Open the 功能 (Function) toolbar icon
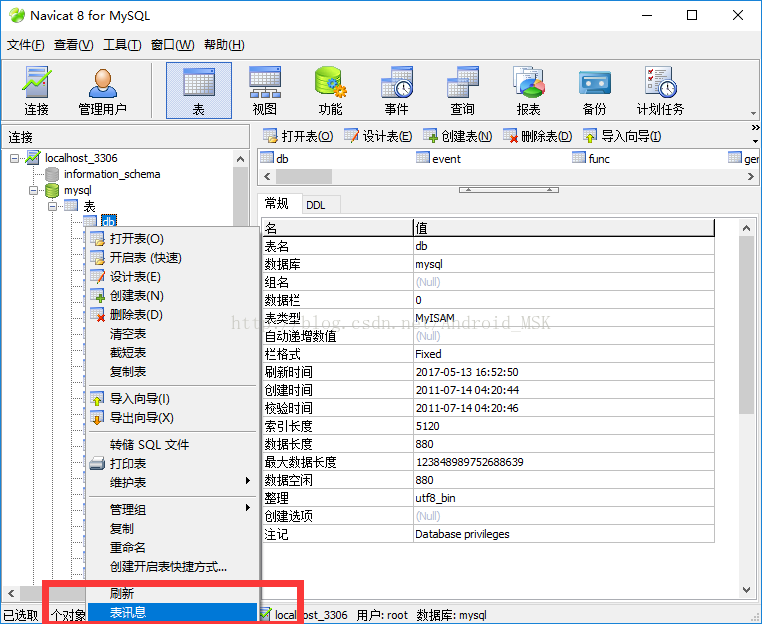 (330, 90)
